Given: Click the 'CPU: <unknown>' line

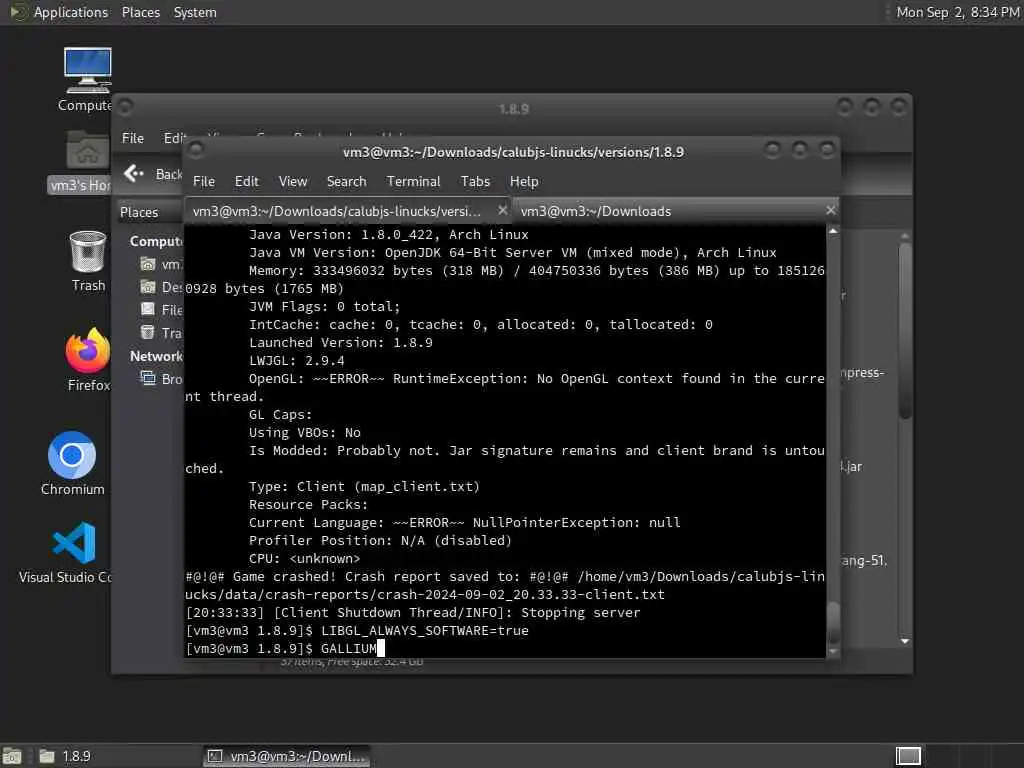Looking at the screenshot, I should point(304,558).
